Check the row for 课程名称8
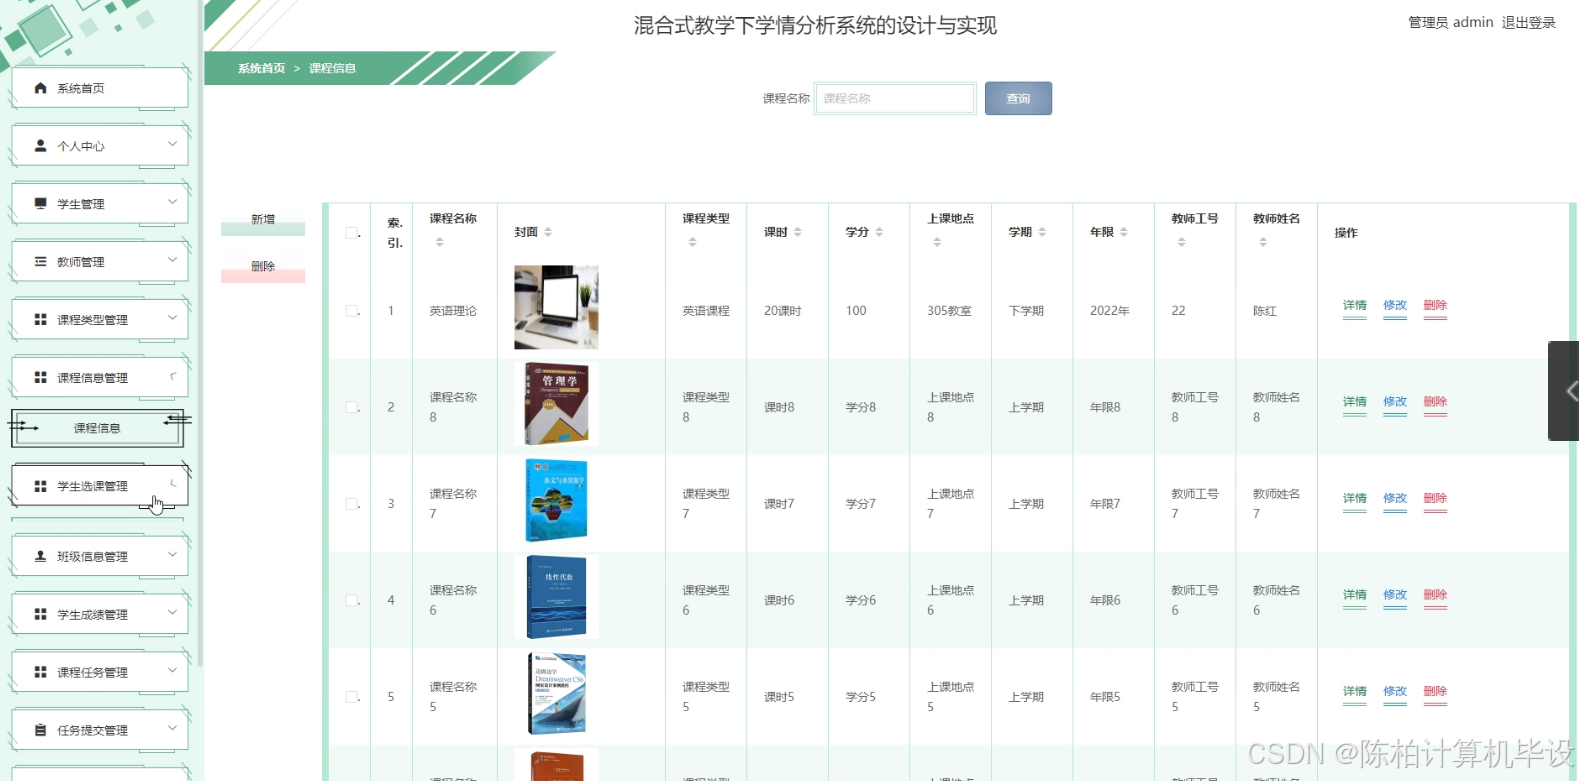 click(x=352, y=407)
